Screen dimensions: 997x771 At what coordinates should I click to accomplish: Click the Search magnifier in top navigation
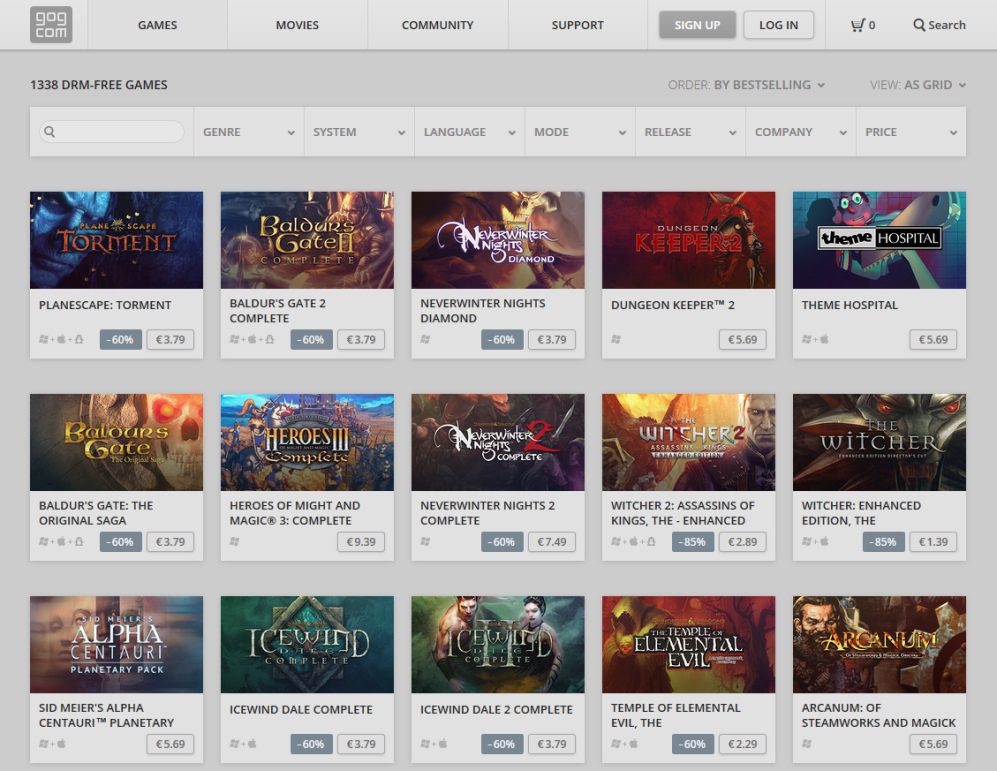(x=919, y=25)
